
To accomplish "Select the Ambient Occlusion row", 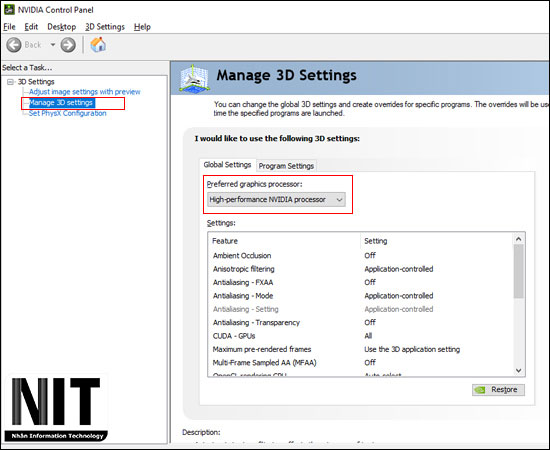I will pyautogui.click(x=361, y=255).
